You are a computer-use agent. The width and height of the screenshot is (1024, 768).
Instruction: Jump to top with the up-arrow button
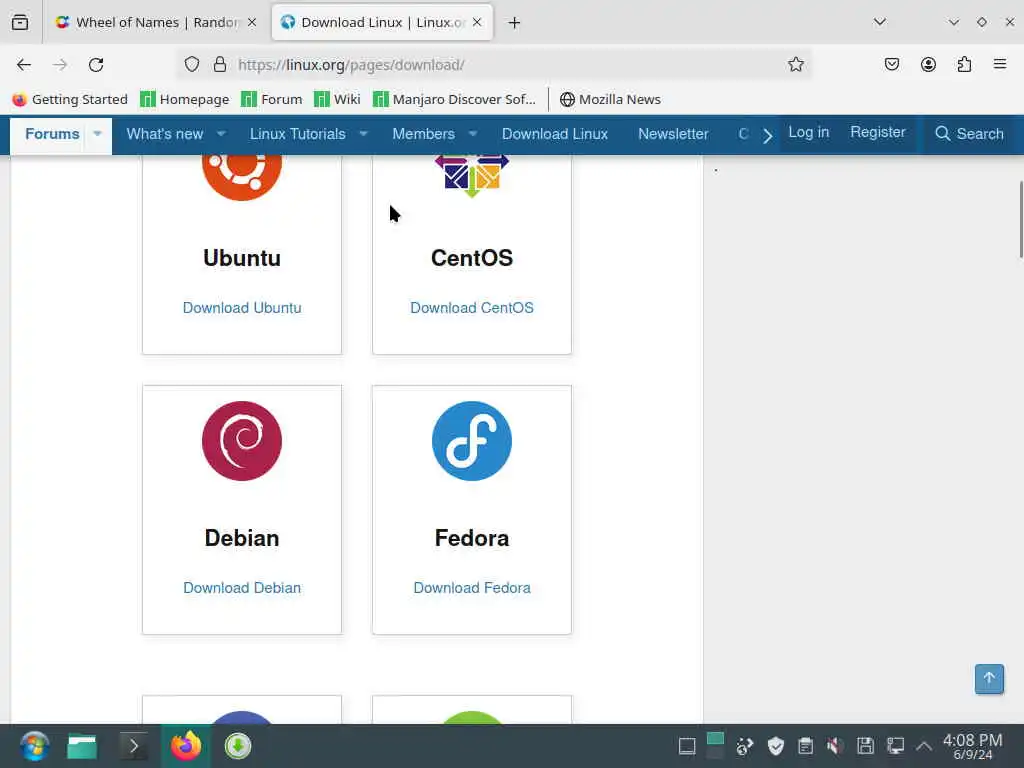tap(989, 679)
